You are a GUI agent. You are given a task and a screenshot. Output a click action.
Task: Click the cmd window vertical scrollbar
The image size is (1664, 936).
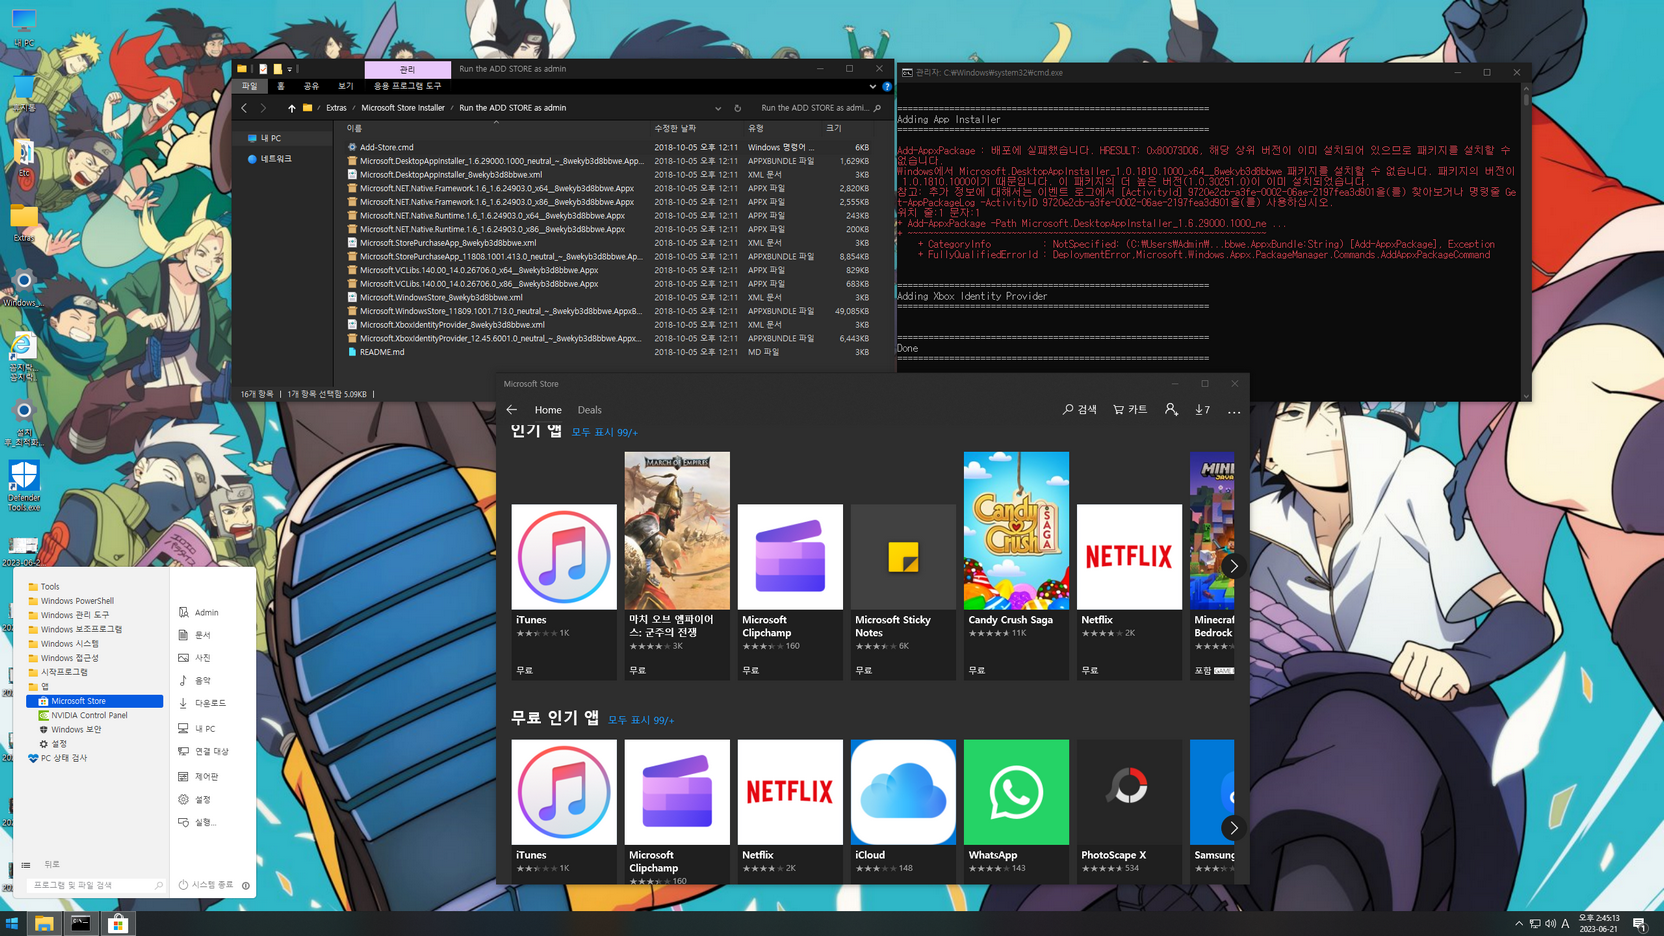(x=1526, y=240)
